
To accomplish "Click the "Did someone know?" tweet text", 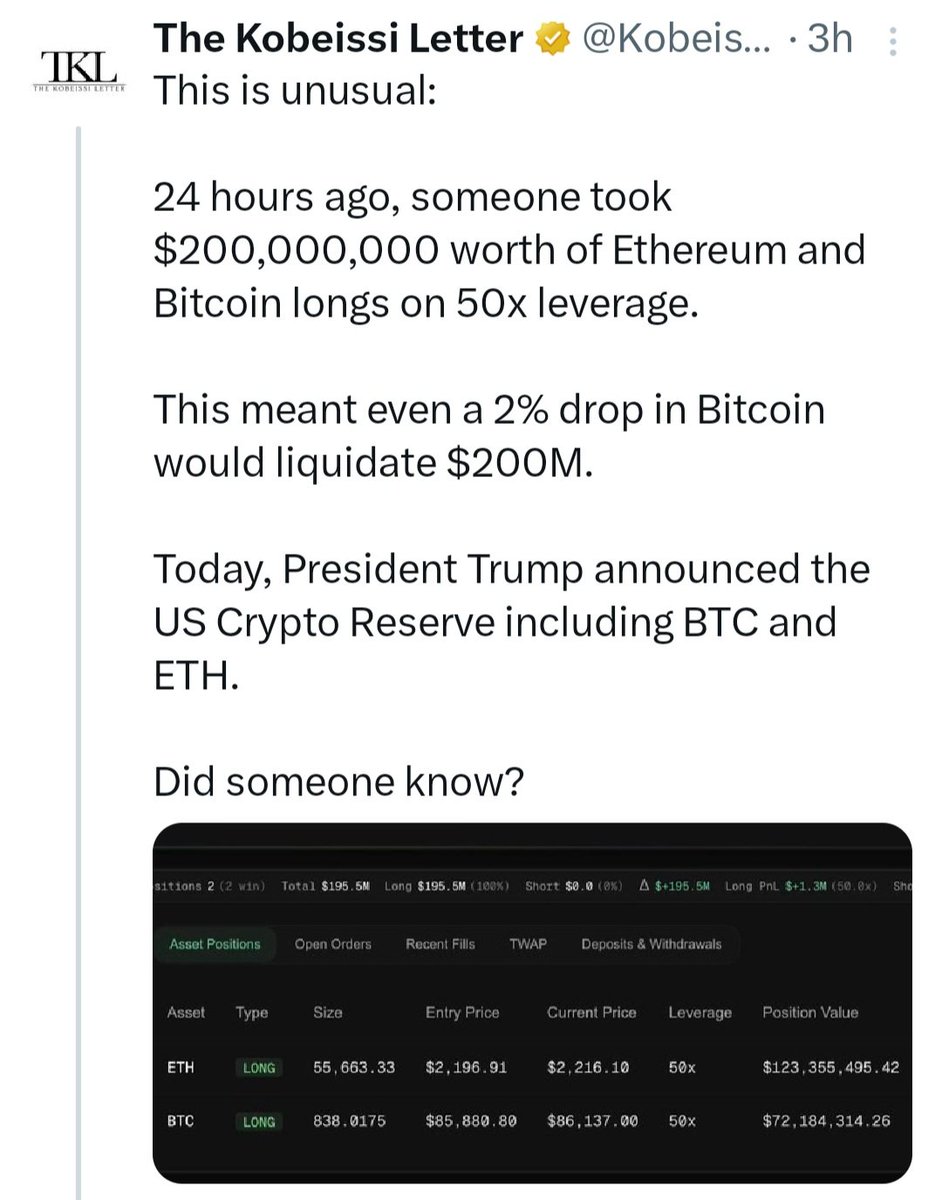I will pos(338,782).
